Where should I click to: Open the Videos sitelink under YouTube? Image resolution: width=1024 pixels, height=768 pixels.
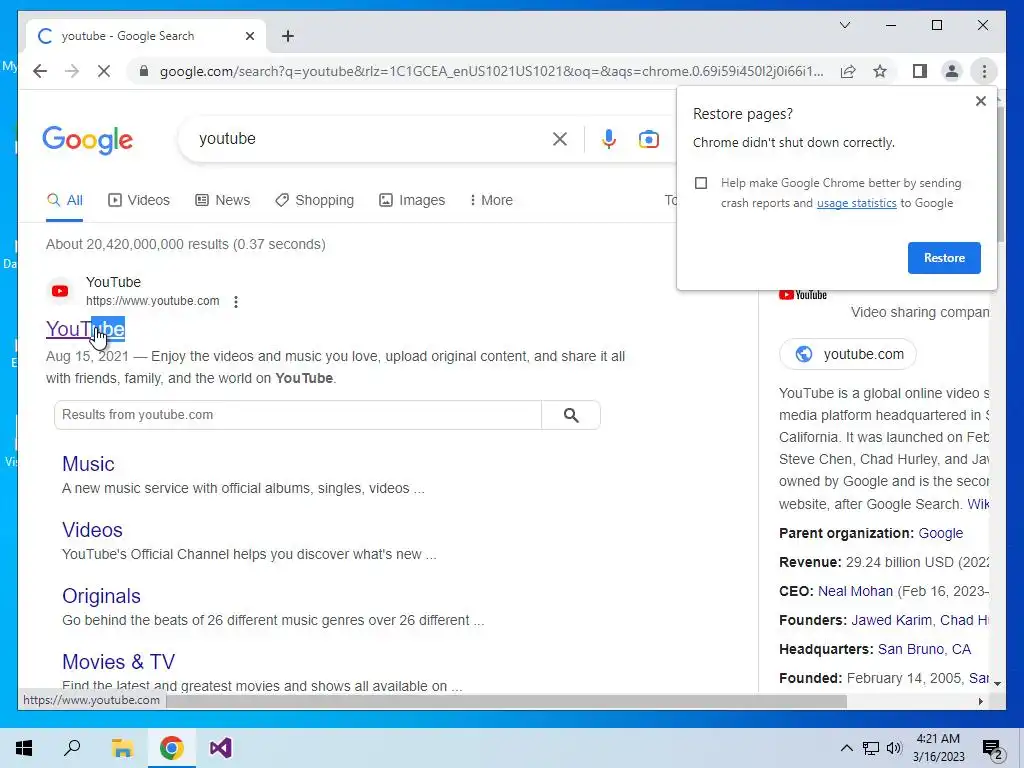pos(92,530)
